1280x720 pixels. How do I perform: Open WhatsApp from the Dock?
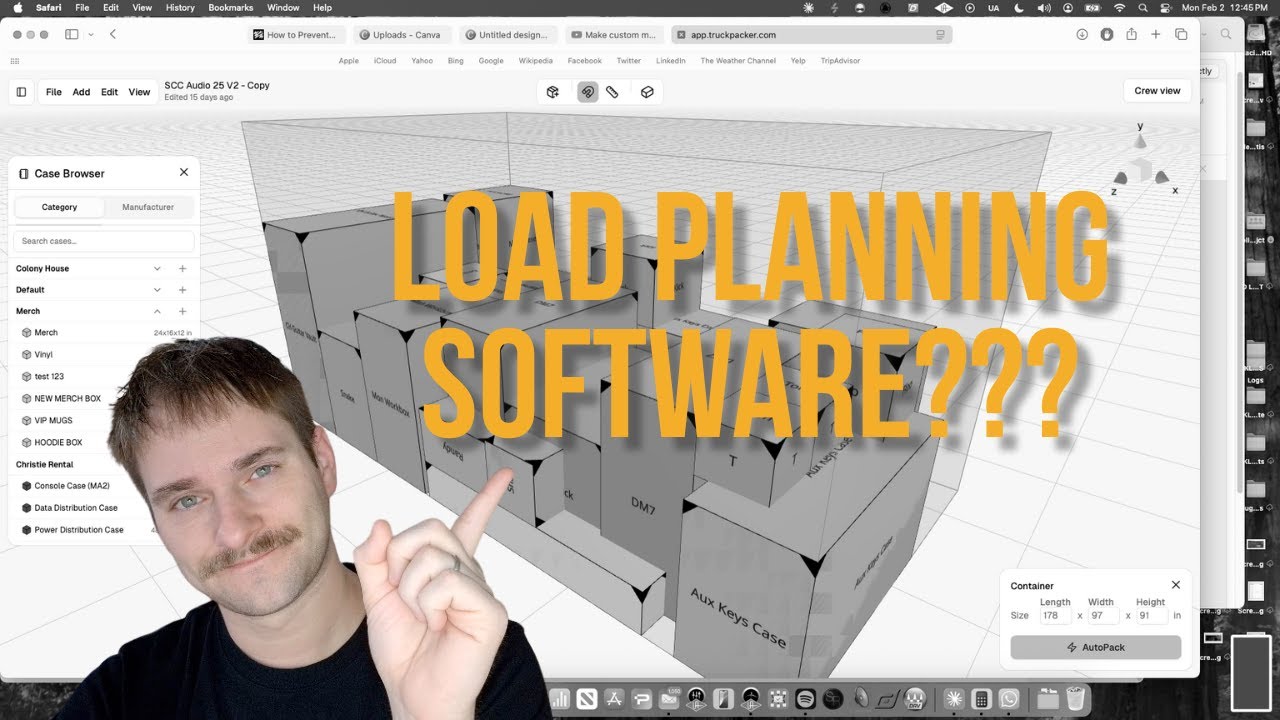click(1008, 699)
